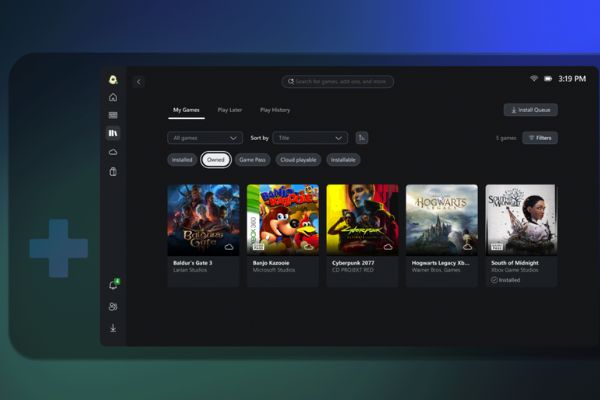Click the Wi-Fi status icon
This screenshot has width=600, height=400.
coord(534,78)
